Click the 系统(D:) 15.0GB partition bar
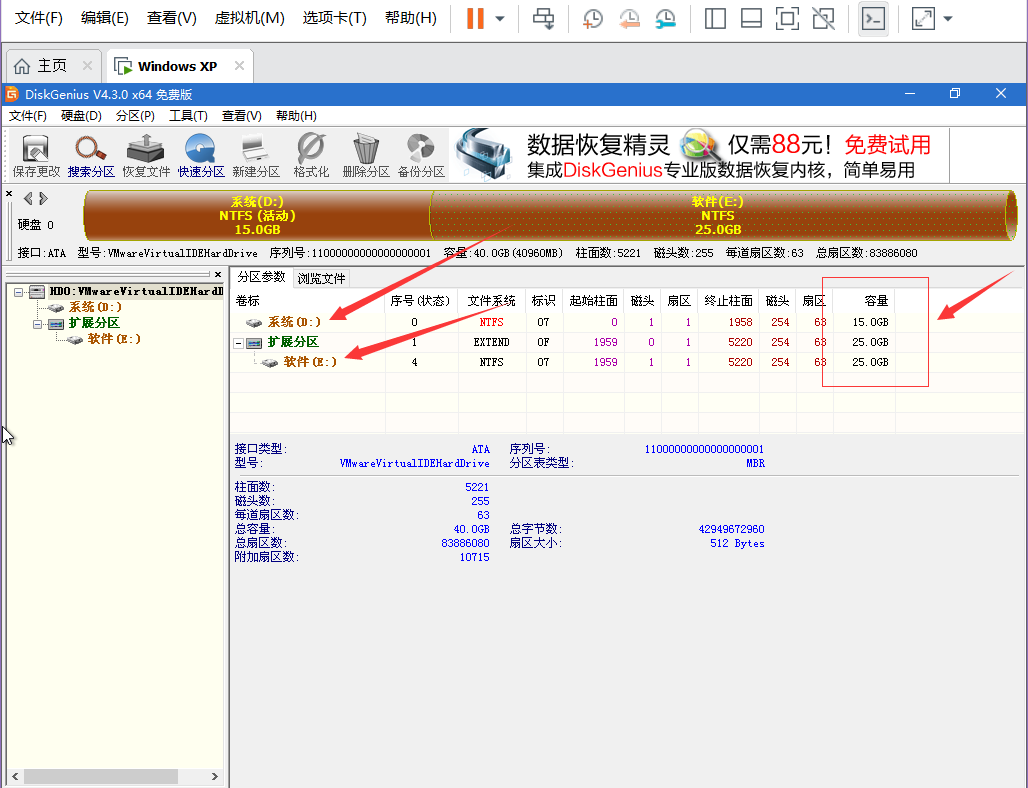Screen dimensions: 1028x788 click(257, 215)
